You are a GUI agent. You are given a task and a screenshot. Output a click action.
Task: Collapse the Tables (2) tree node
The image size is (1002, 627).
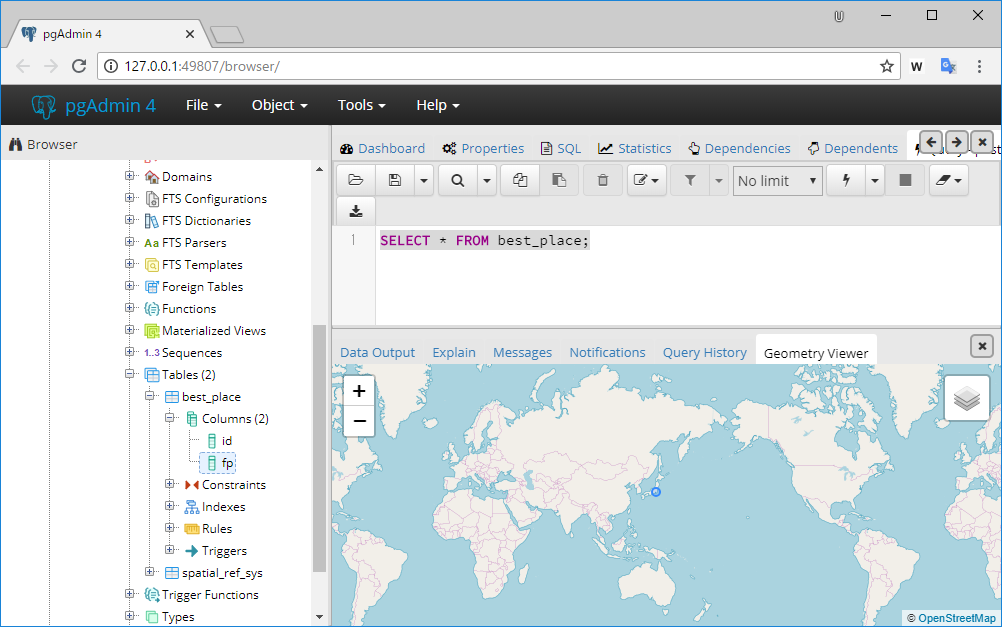pos(130,374)
